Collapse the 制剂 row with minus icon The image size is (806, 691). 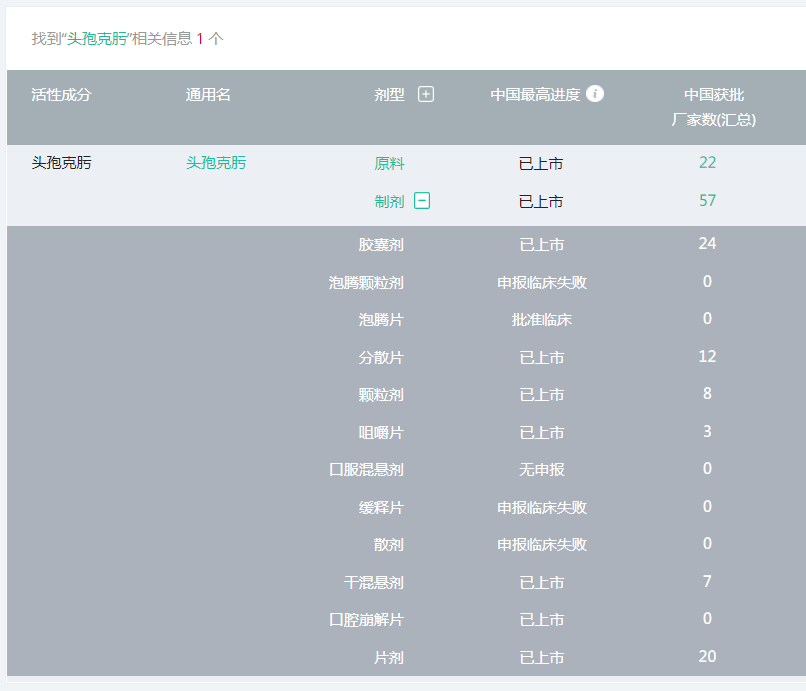click(x=422, y=201)
